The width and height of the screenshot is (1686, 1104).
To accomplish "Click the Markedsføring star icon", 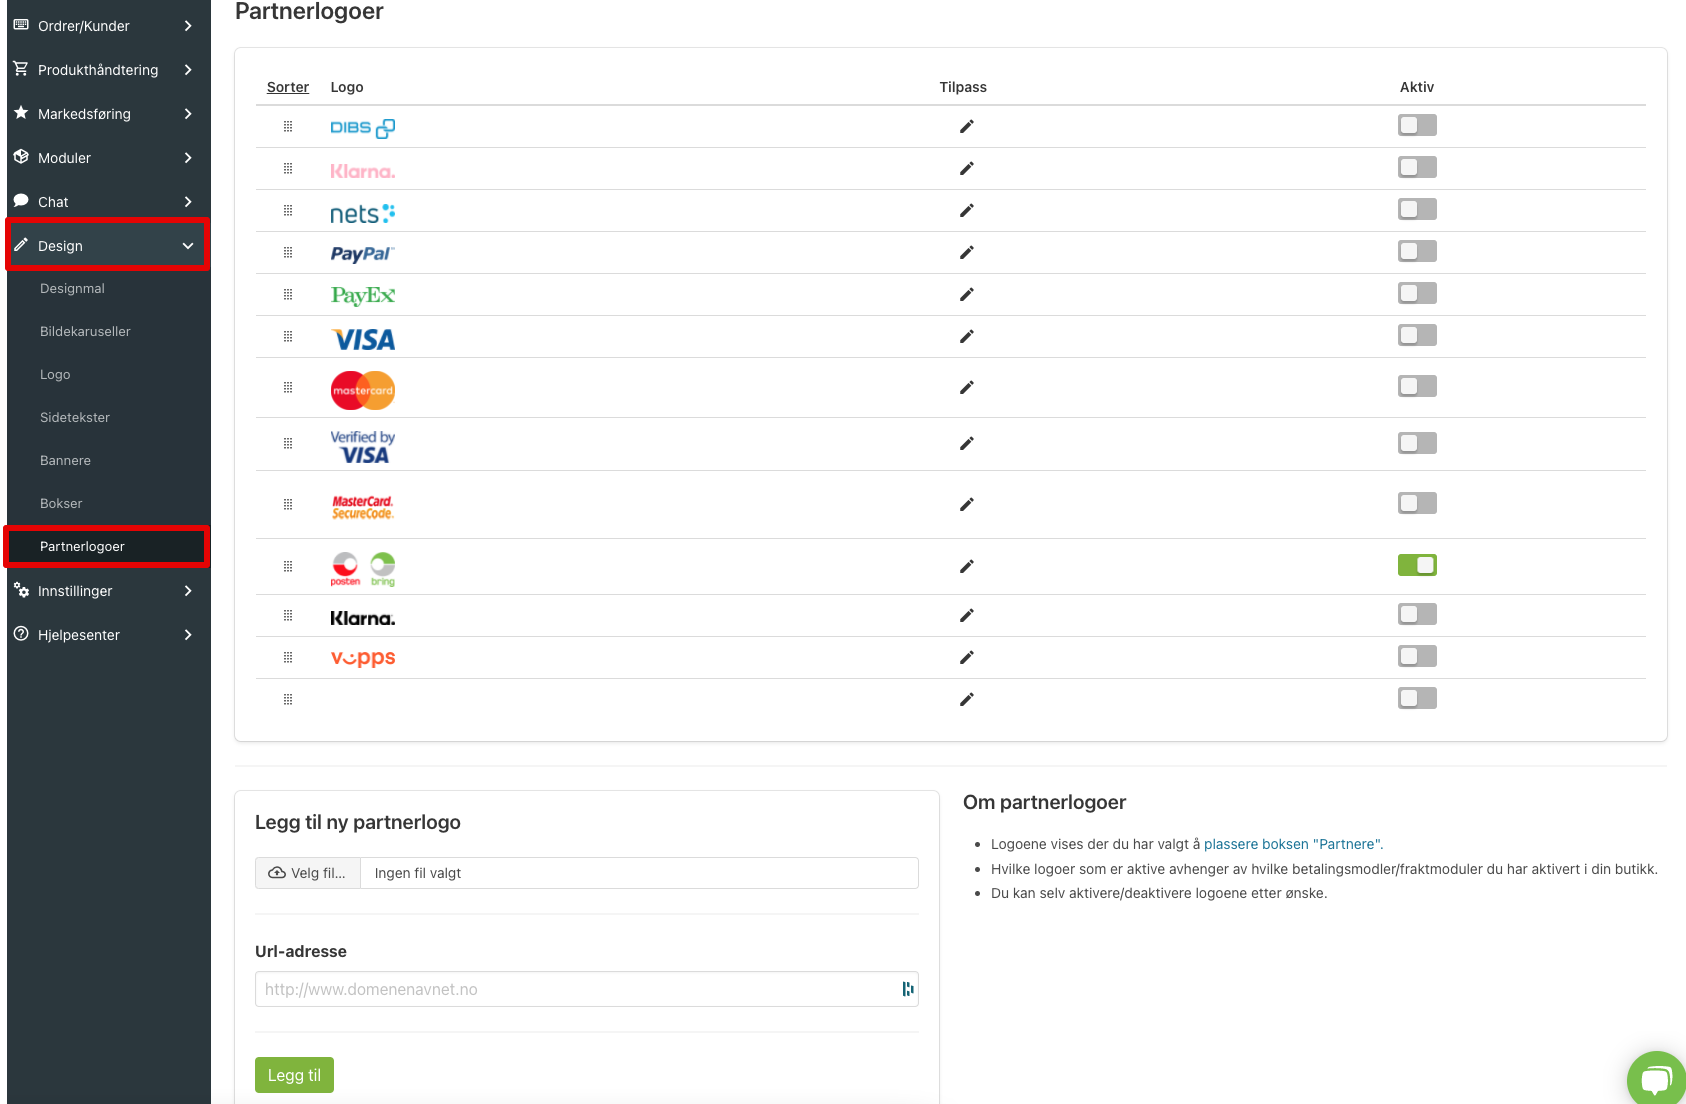I will (x=21, y=113).
